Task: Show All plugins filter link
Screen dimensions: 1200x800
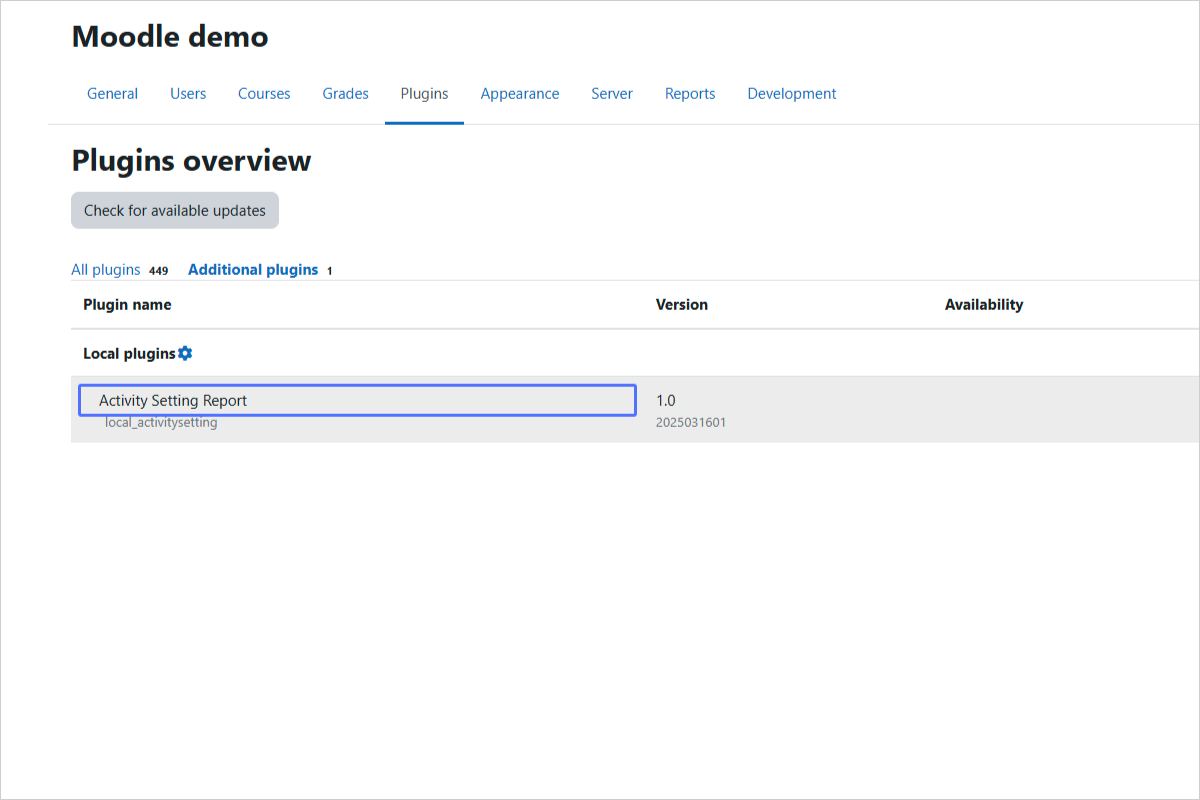Action: pyautogui.click(x=106, y=270)
